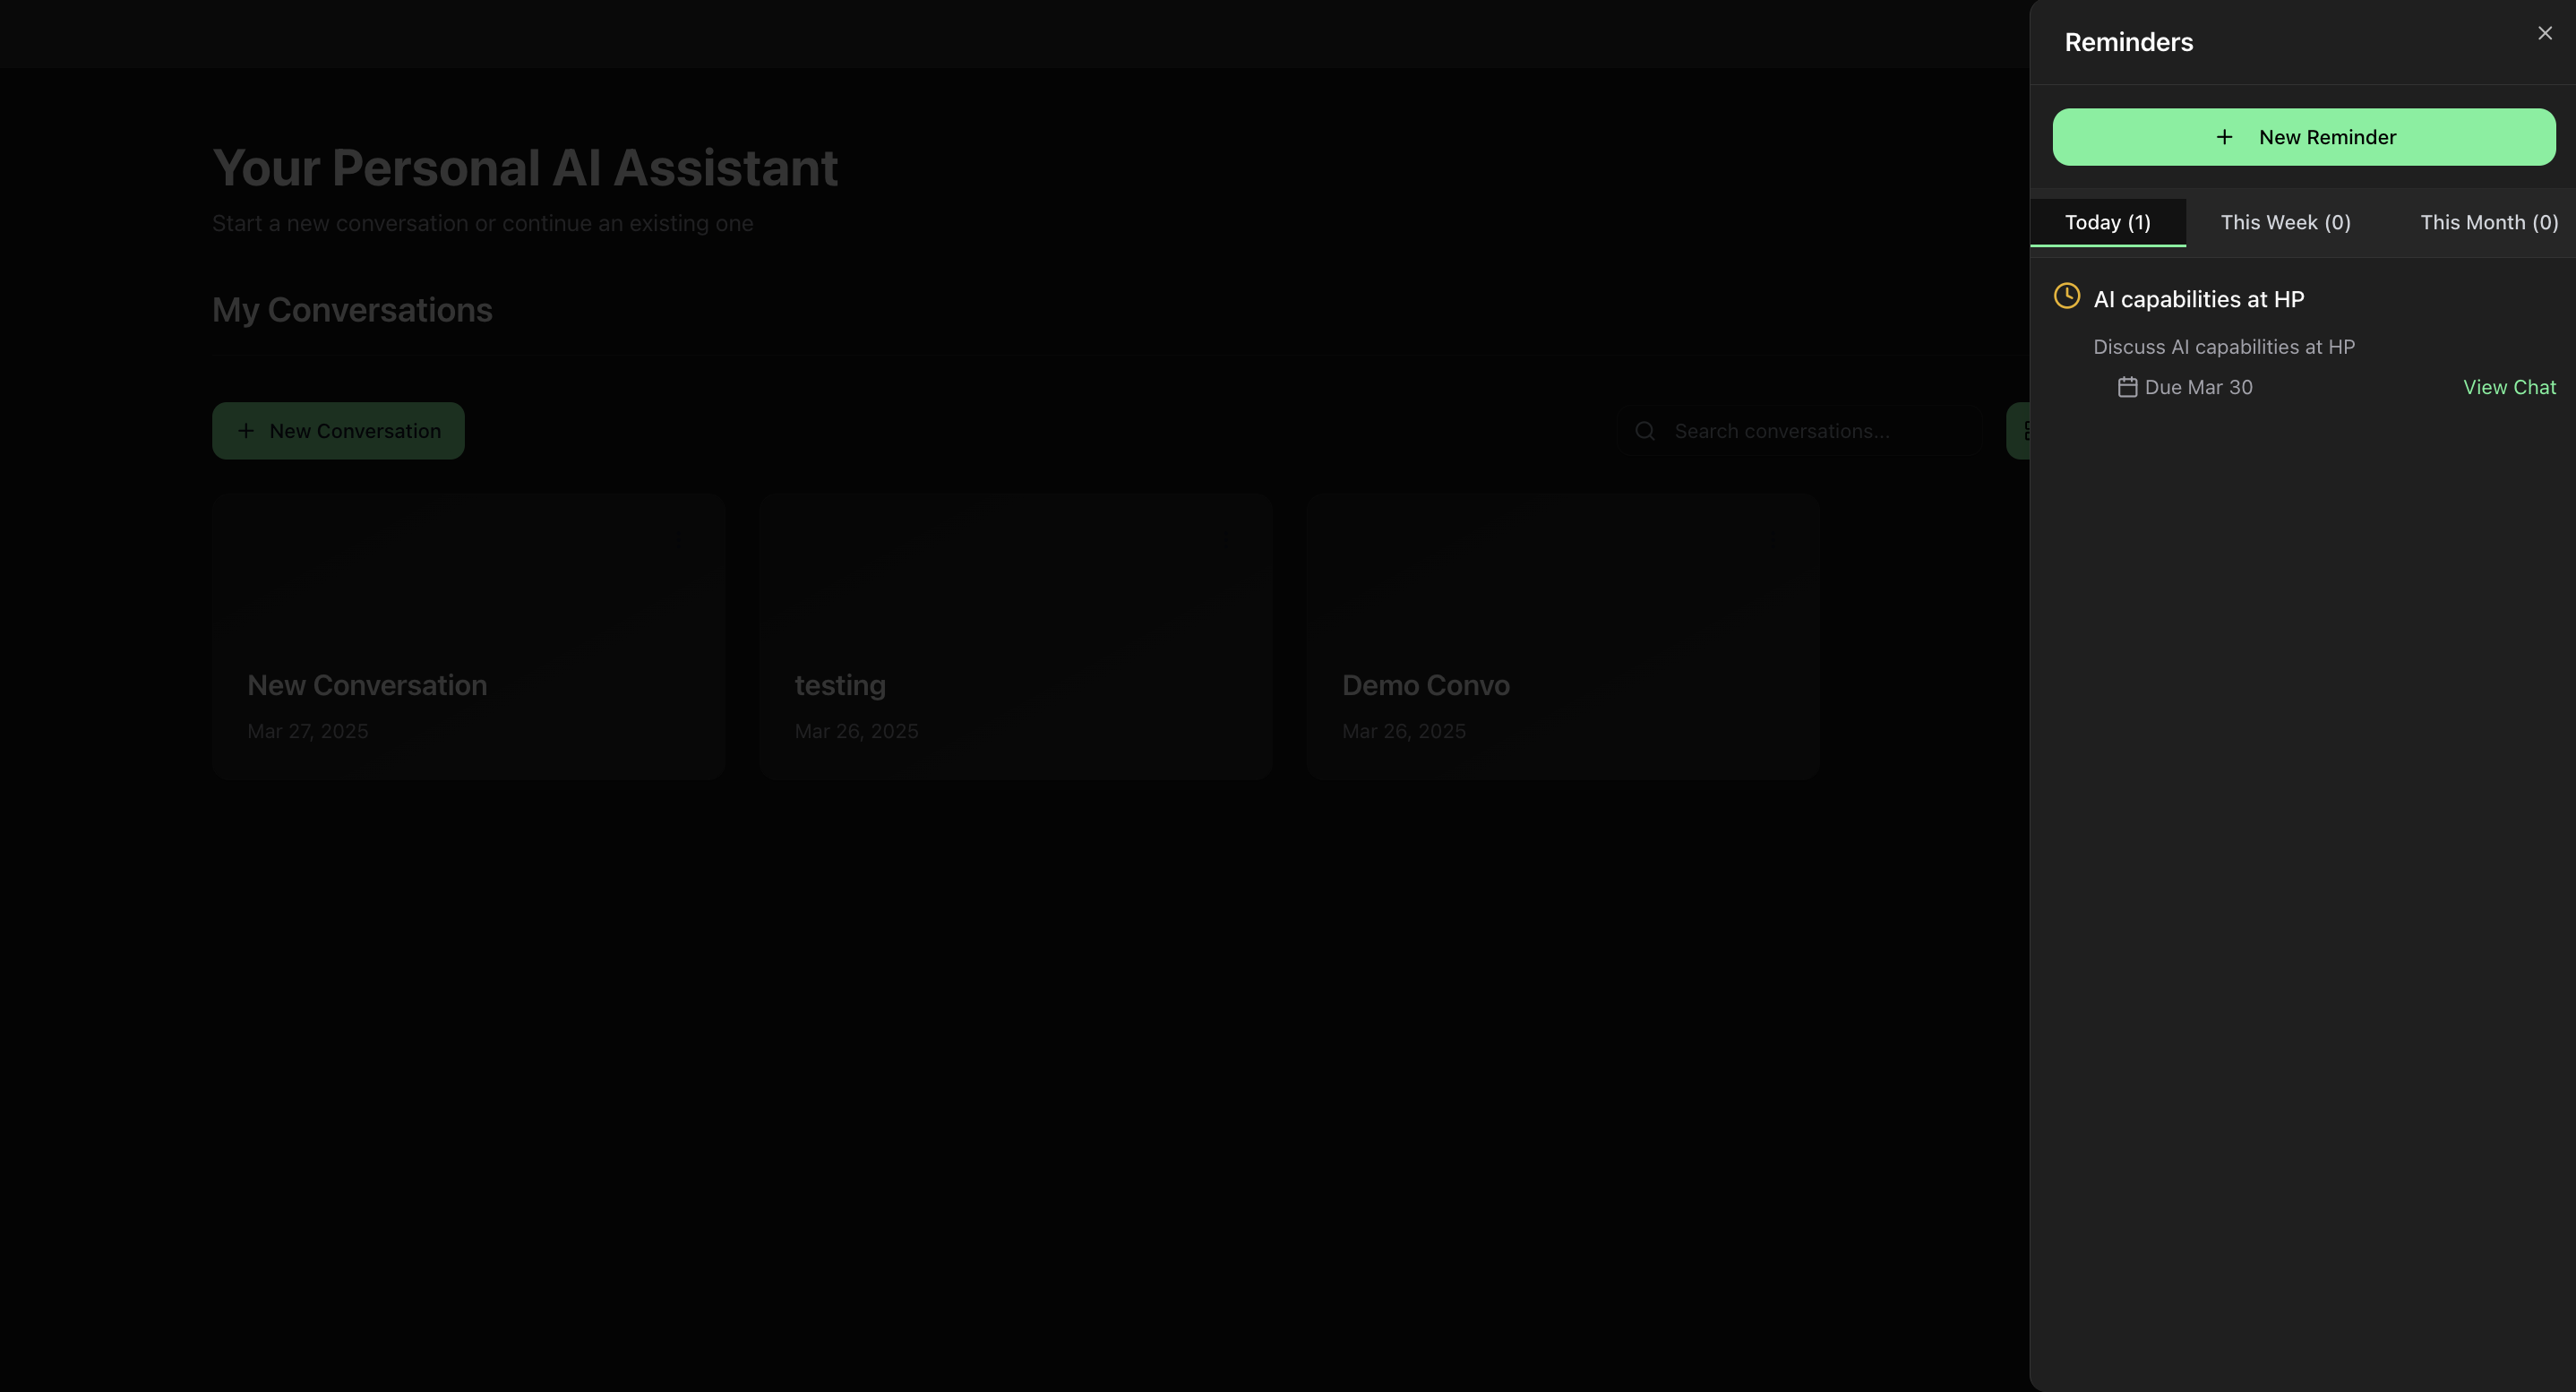2576x1392 pixels.
Task: Open the View Chat link
Action: (x=2508, y=387)
